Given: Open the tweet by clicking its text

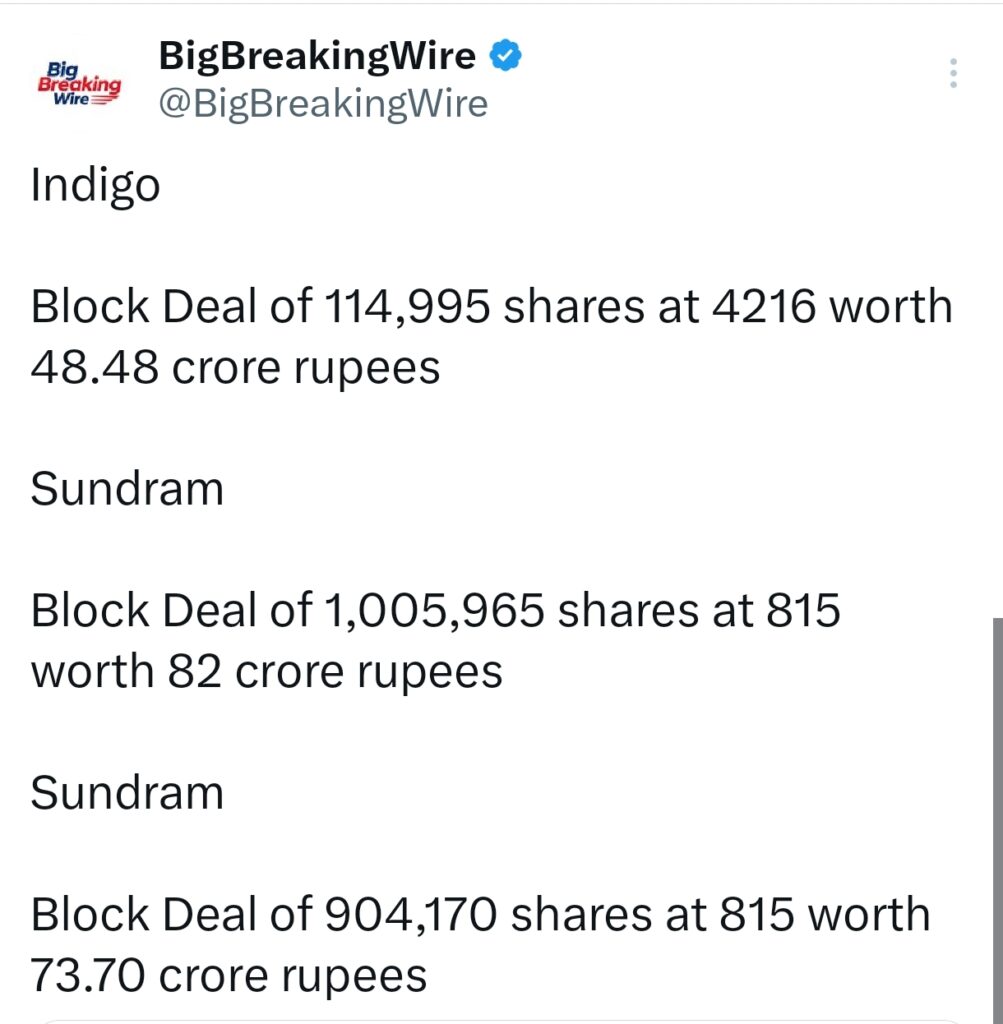Looking at the screenshot, I should [490, 335].
